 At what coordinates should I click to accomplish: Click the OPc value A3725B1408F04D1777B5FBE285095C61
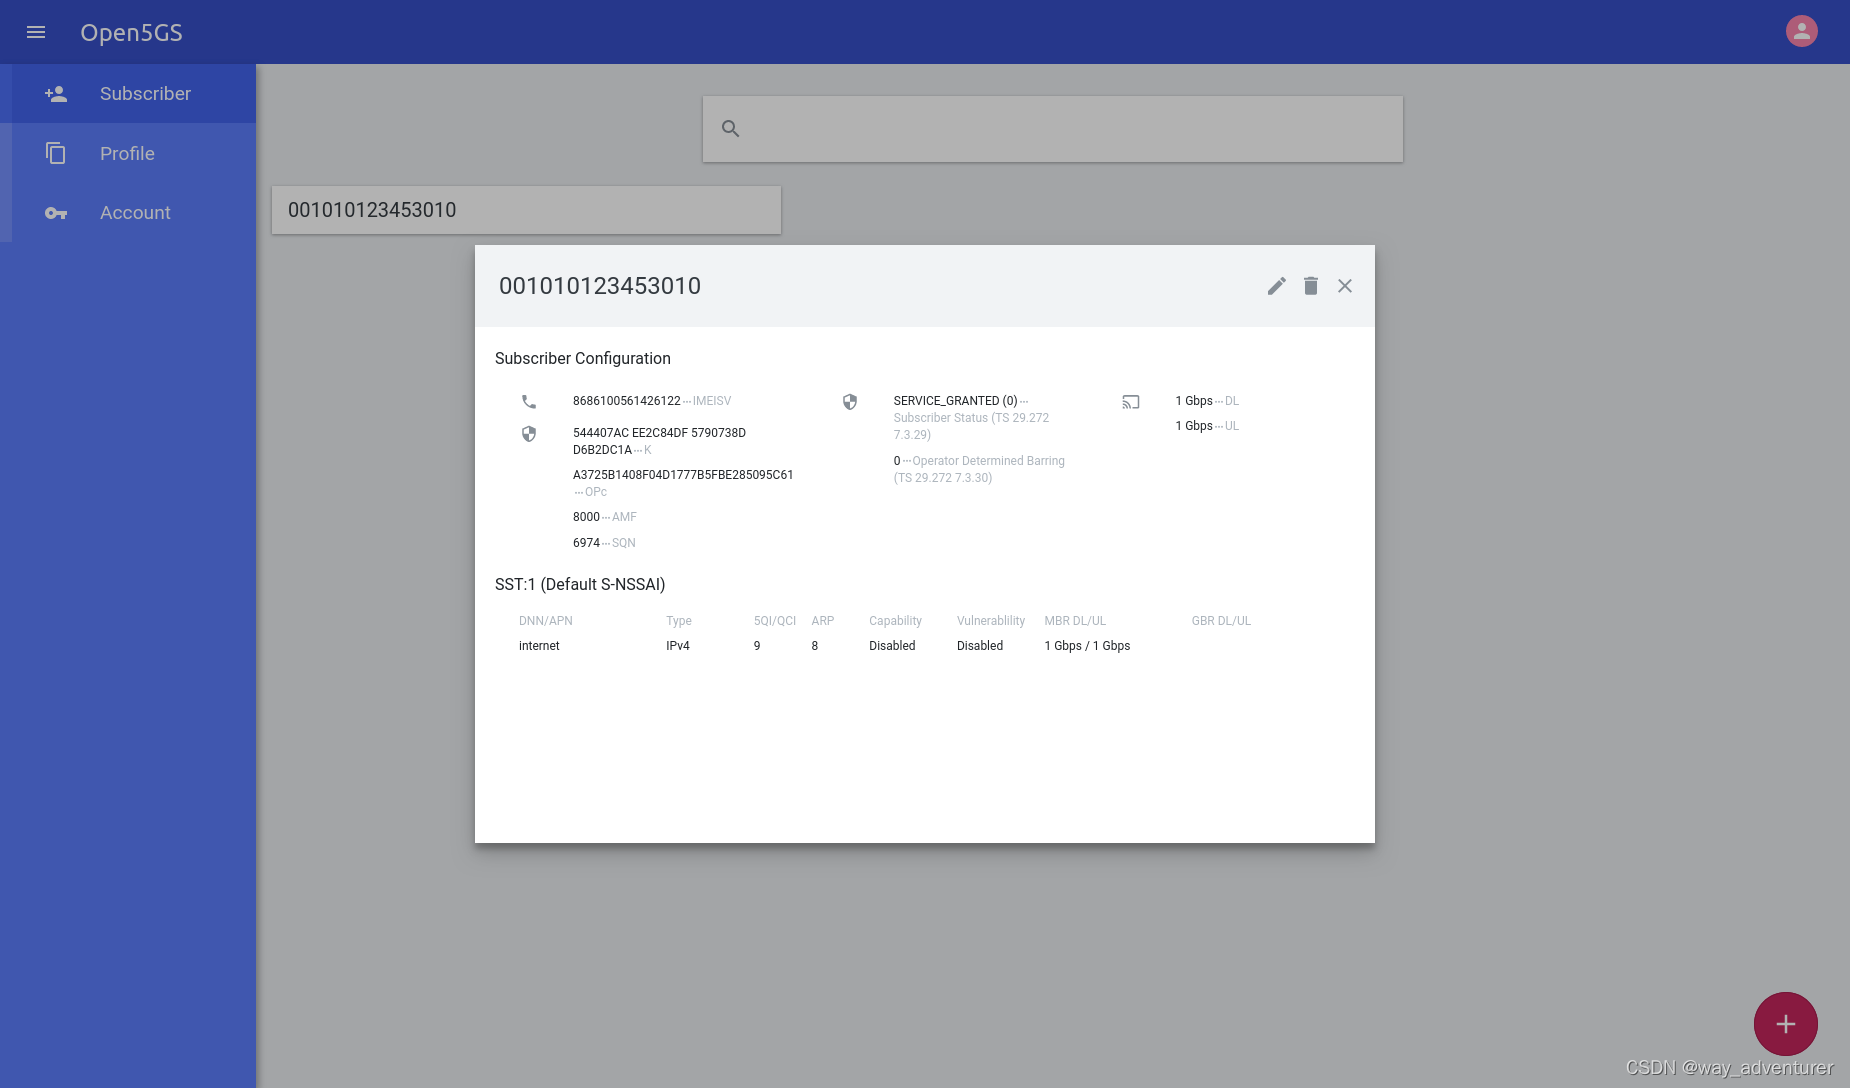coord(683,475)
